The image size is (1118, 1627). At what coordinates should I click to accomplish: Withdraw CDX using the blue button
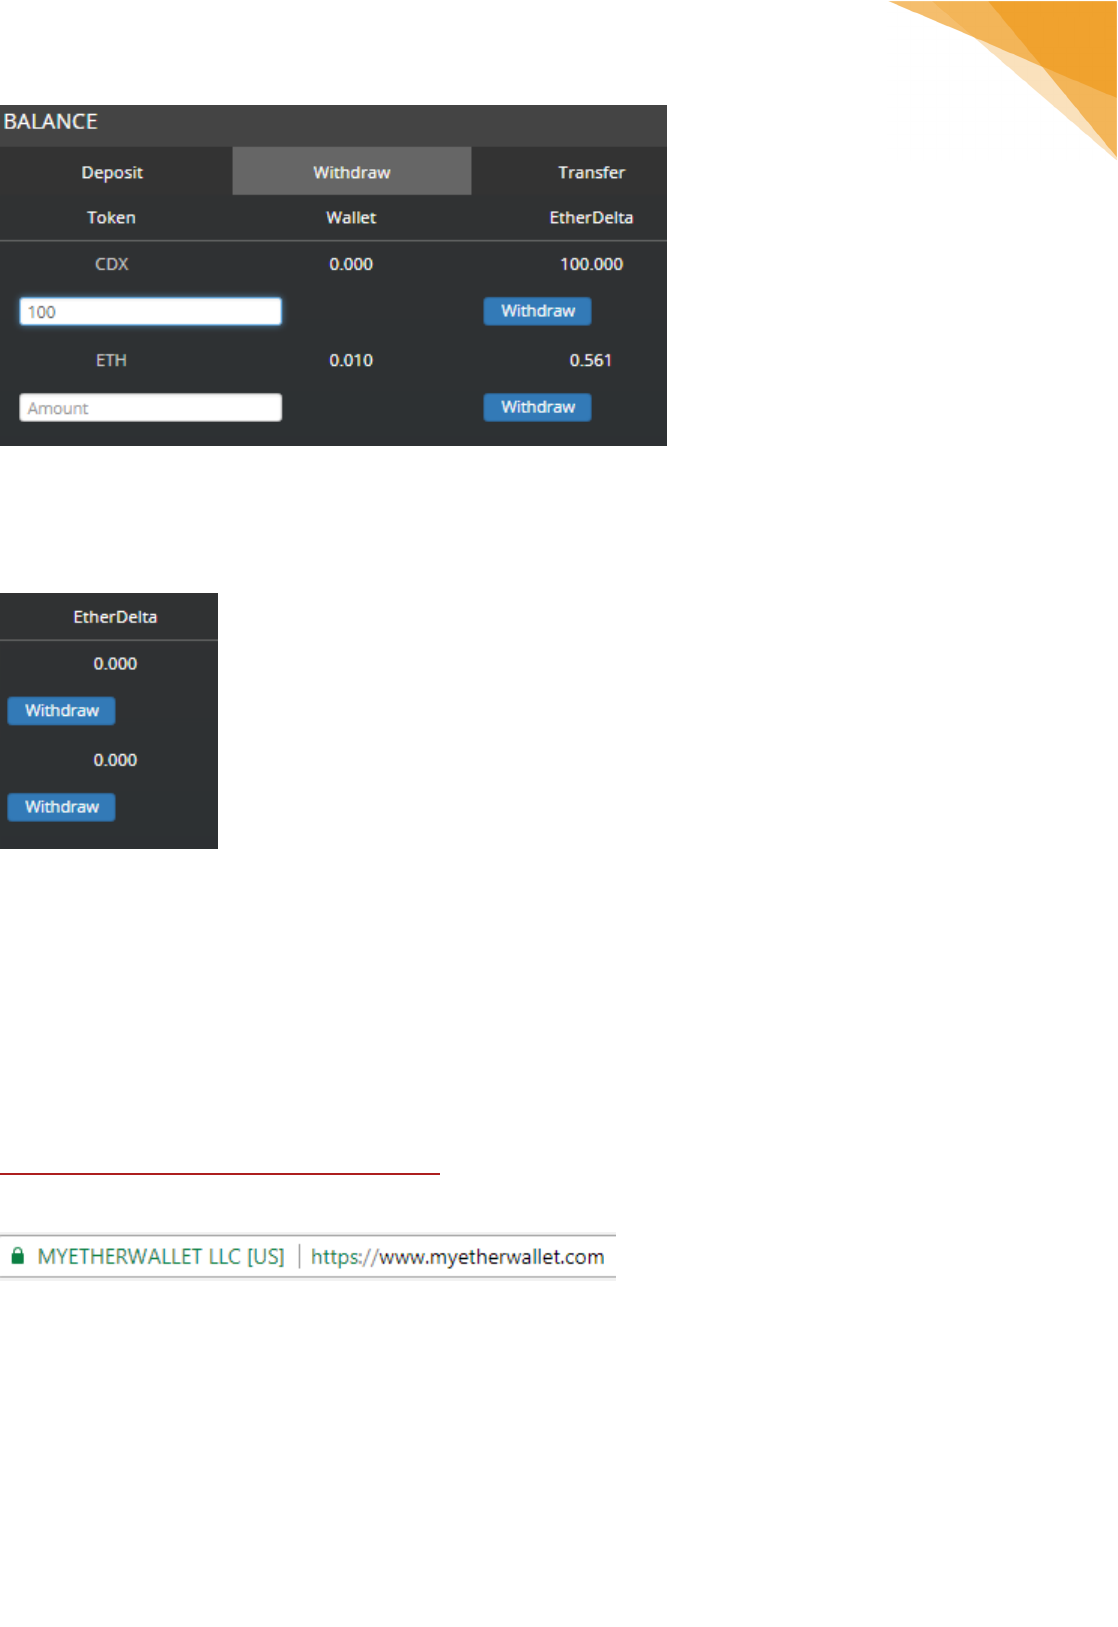coord(538,311)
